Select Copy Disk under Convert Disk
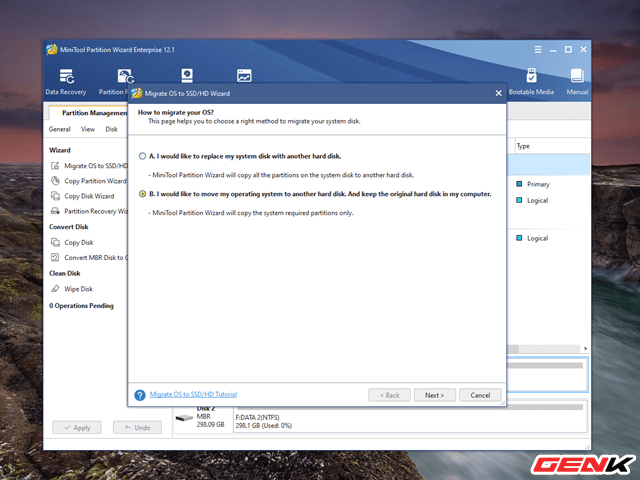 (72, 242)
